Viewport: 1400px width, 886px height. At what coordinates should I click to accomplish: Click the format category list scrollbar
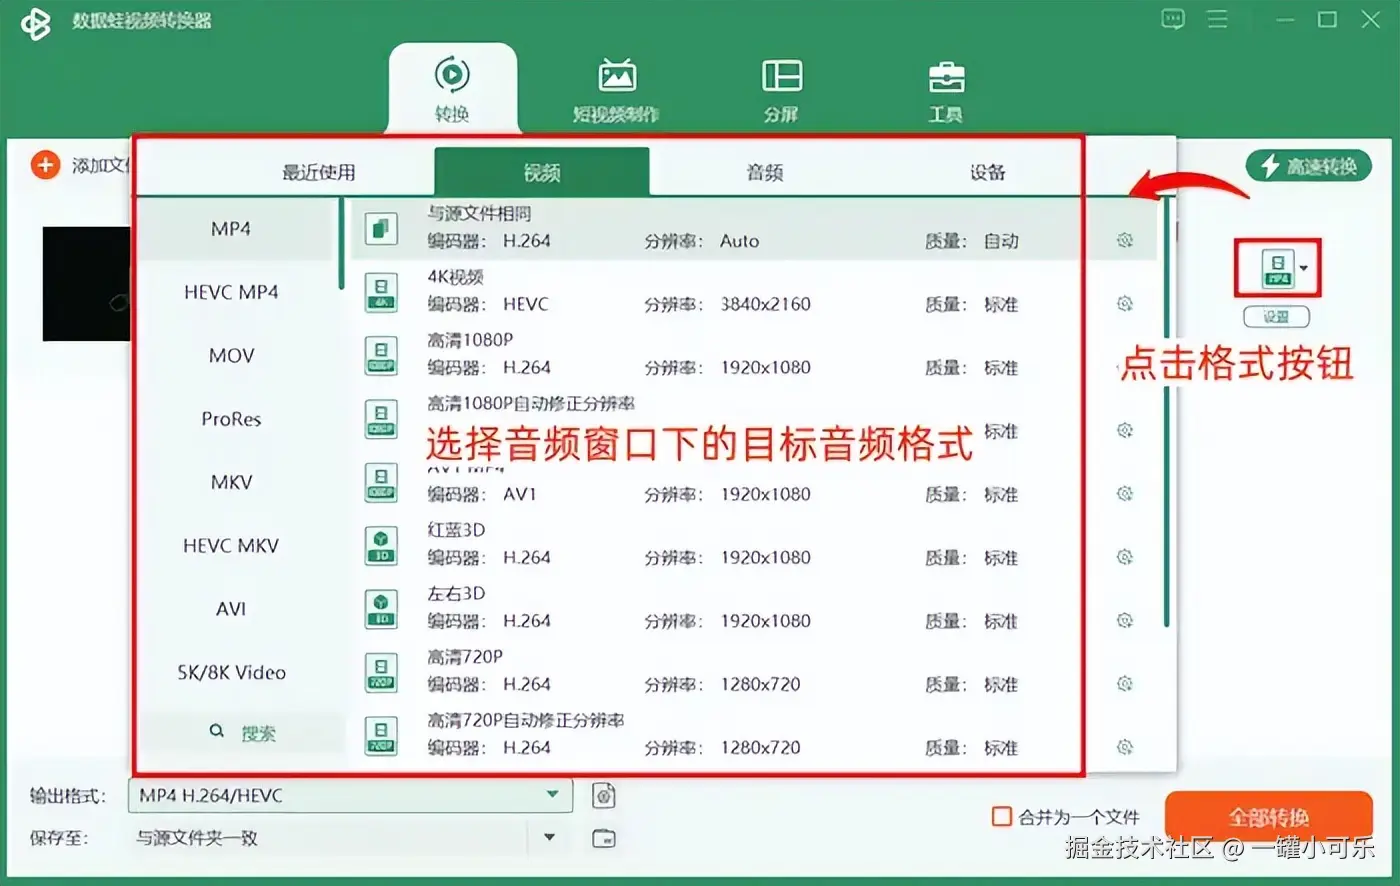pyautogui.click(x=341, y=244)
